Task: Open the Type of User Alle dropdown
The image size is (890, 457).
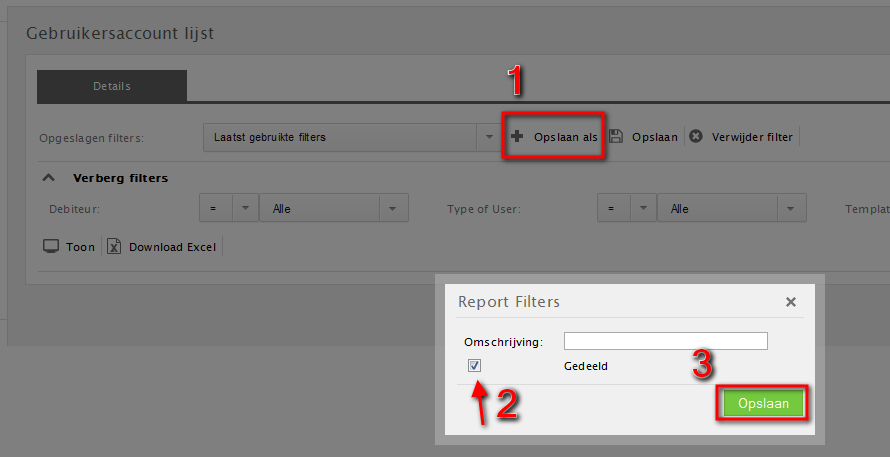Action: pos(791,208)
